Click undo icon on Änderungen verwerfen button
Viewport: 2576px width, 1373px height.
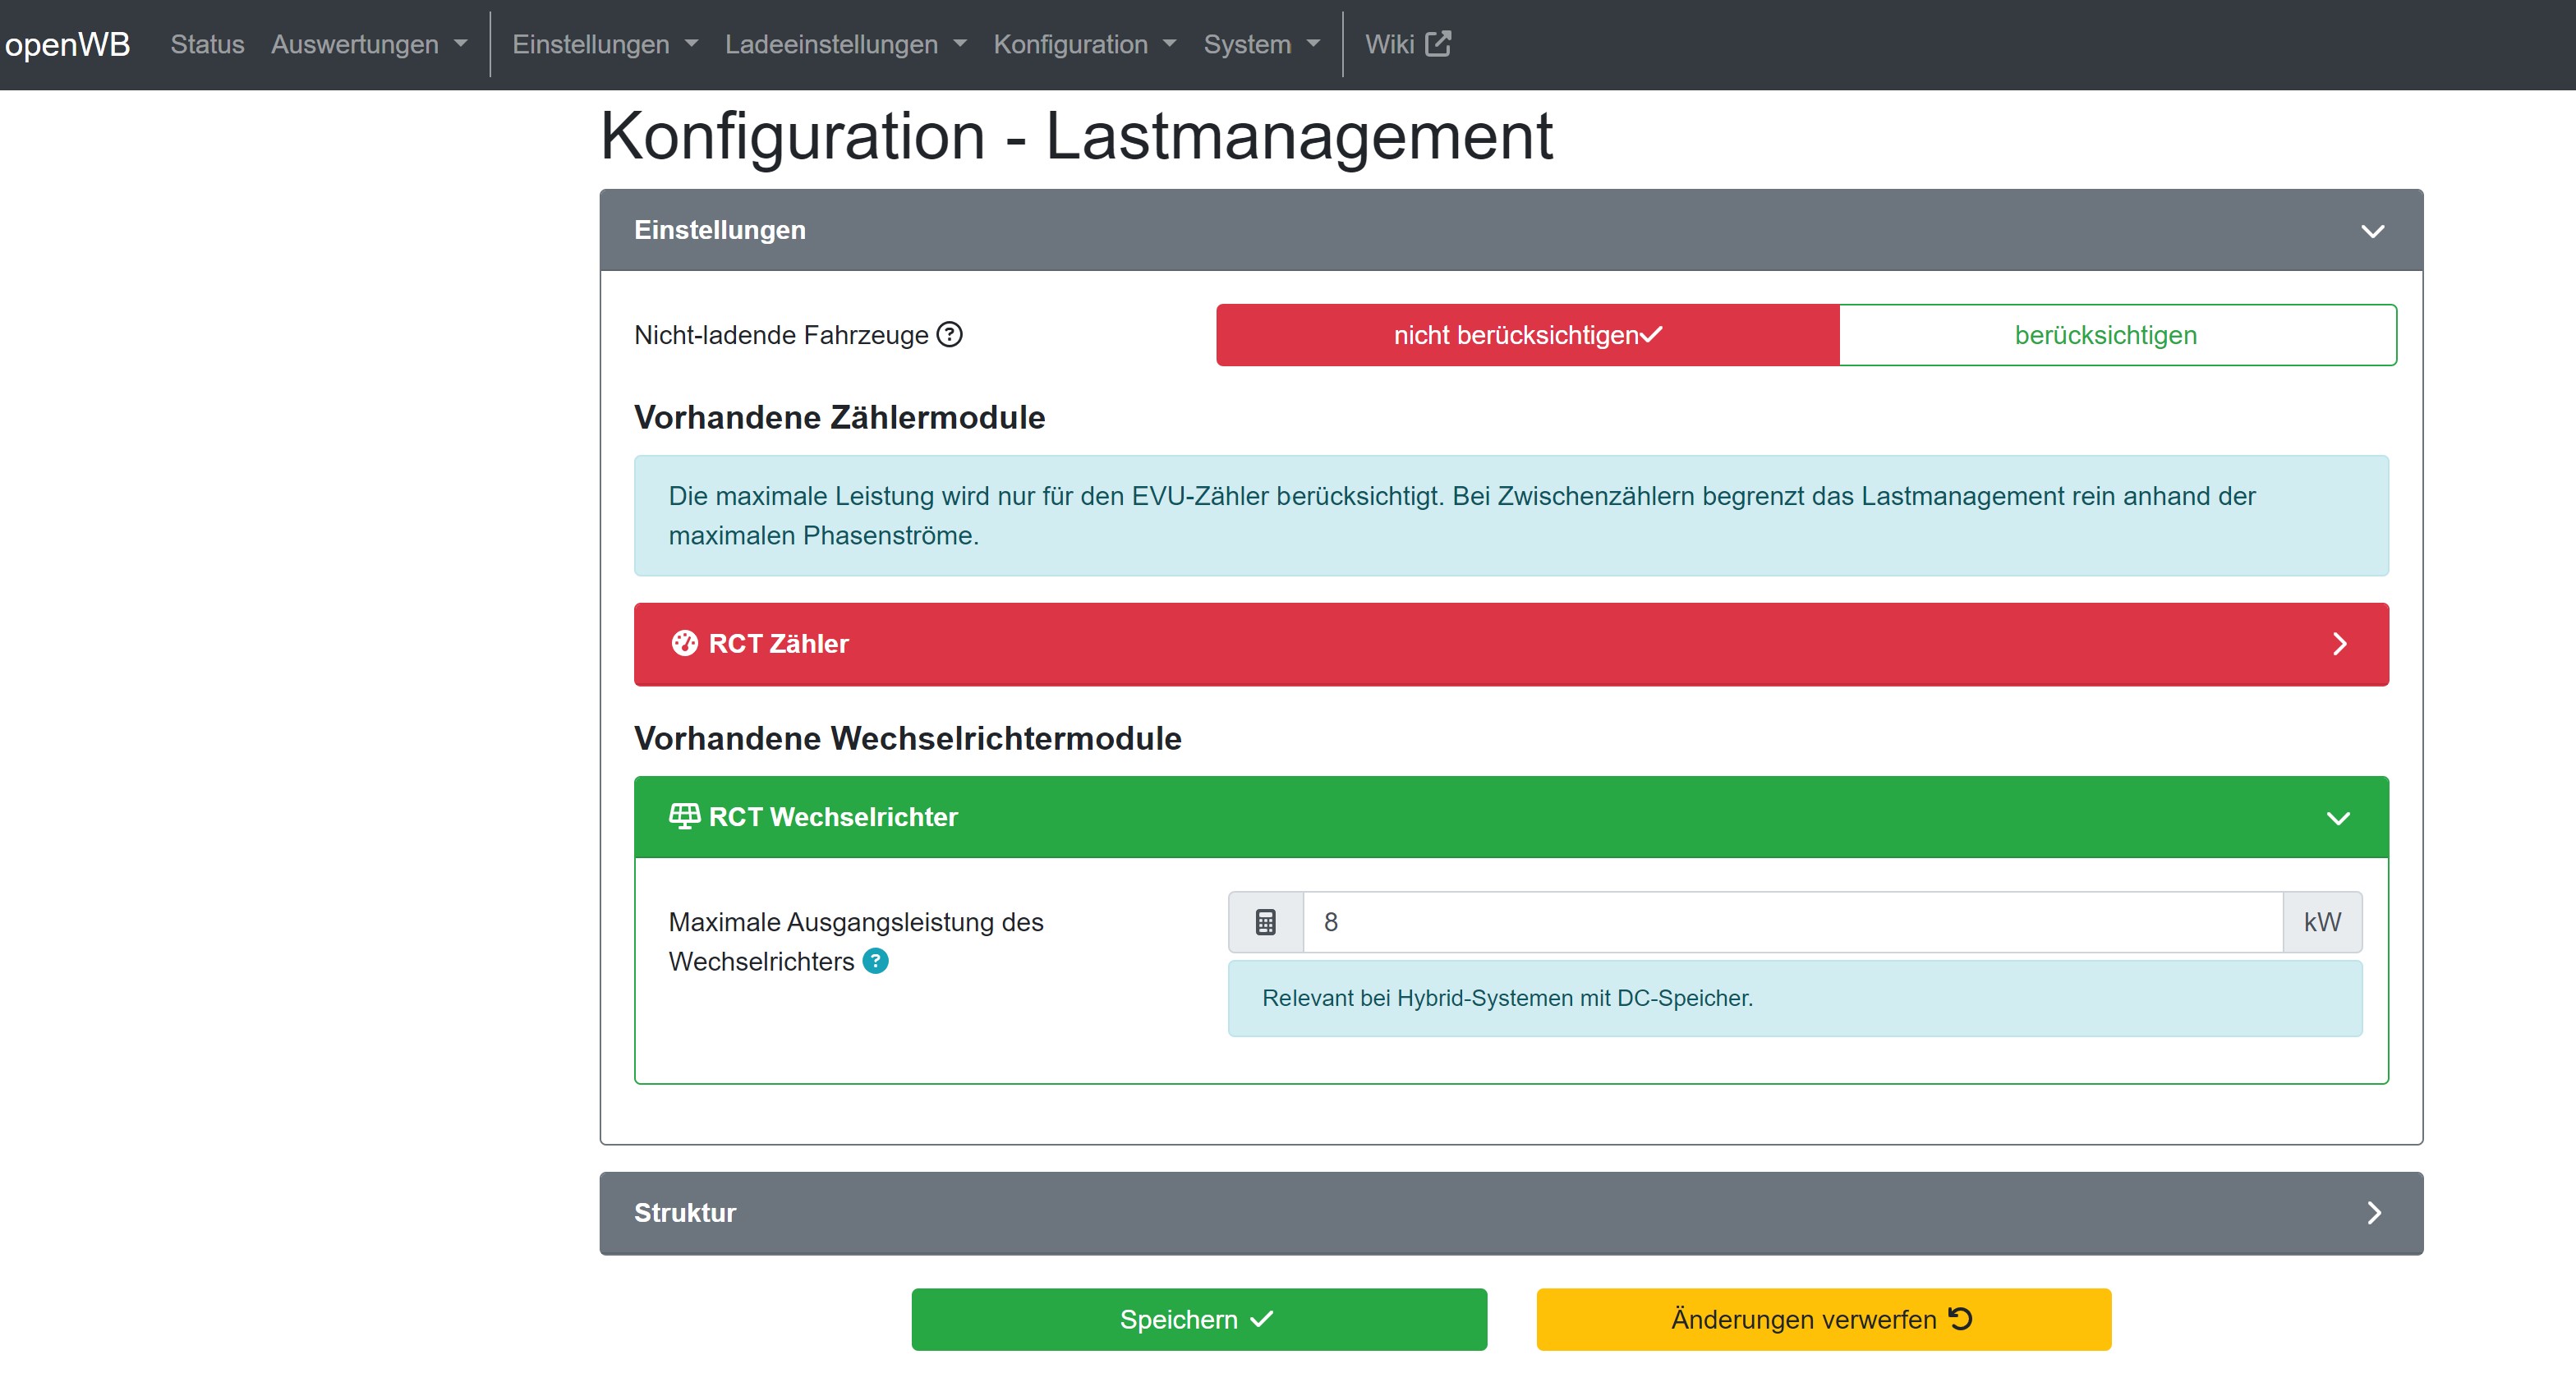tap(1960, 1318)
